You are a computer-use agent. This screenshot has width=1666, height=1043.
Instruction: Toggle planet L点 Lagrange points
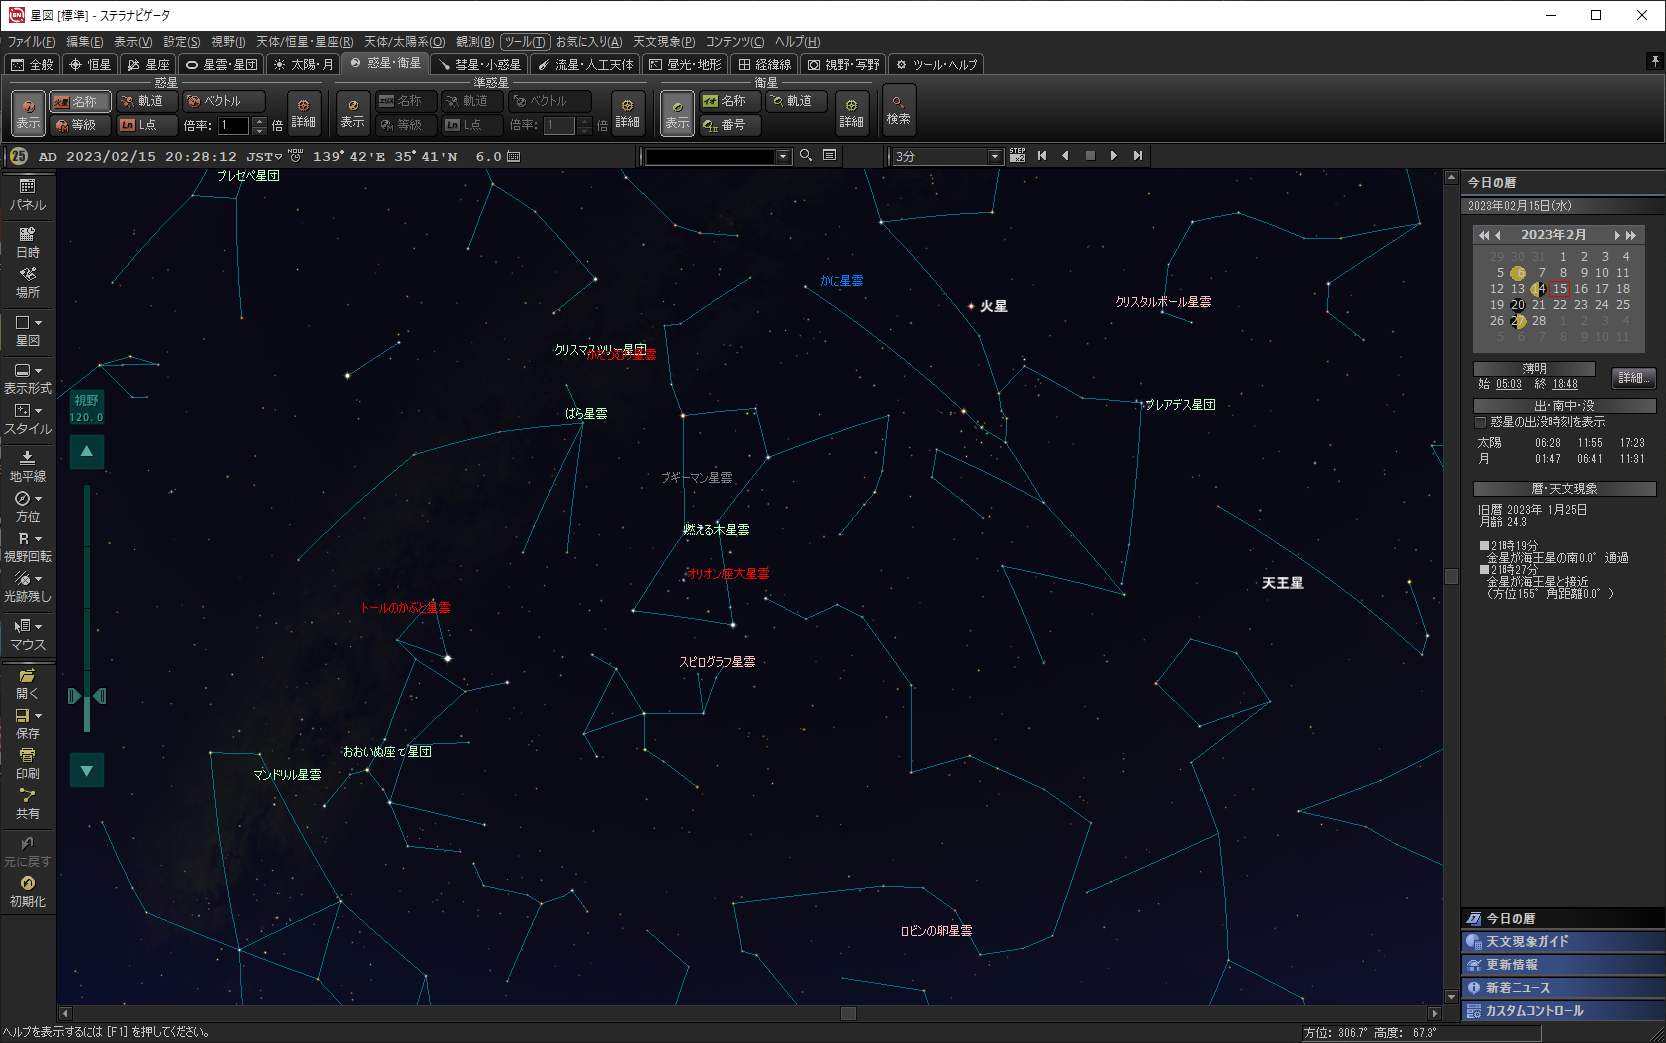click(x=146, y=125)
